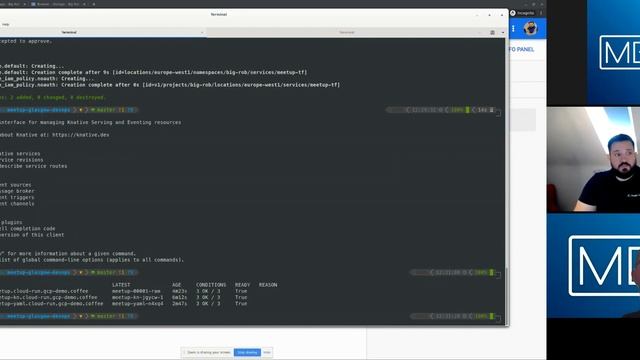Select the presenter's webcam video tile
Image resolution: width=640 pixels, height=360 pixels.
(593, 160)
